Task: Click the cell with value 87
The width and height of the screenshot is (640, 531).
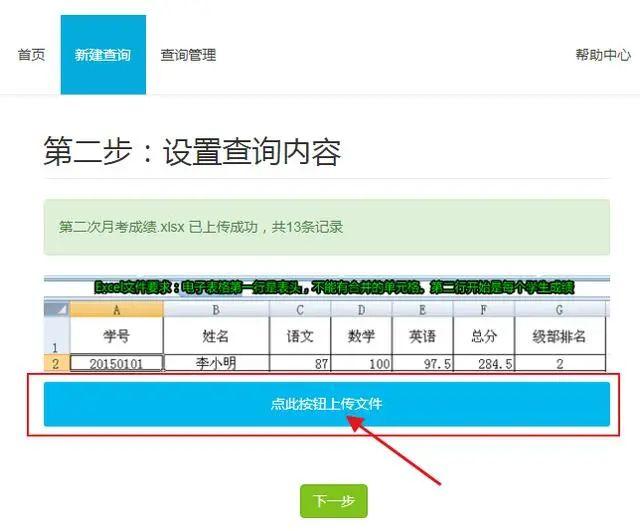Action: tap(300, 363)
